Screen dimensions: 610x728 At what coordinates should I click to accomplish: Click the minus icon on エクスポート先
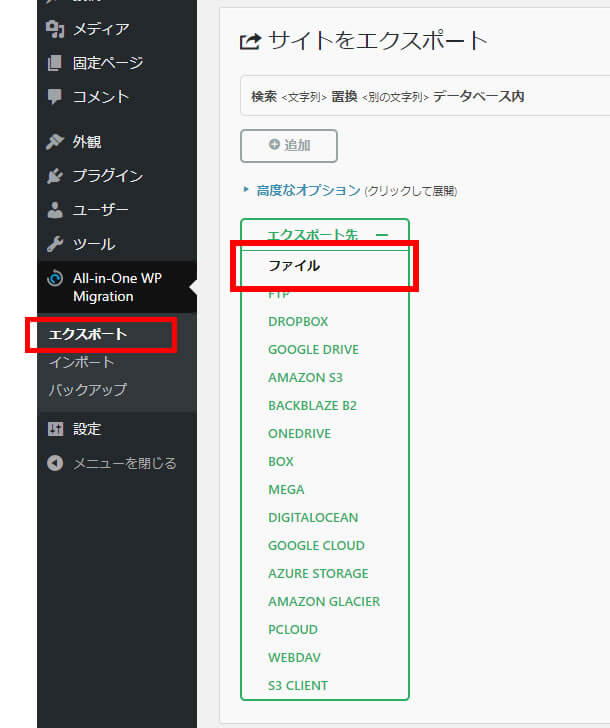click(x=382, y=235)
